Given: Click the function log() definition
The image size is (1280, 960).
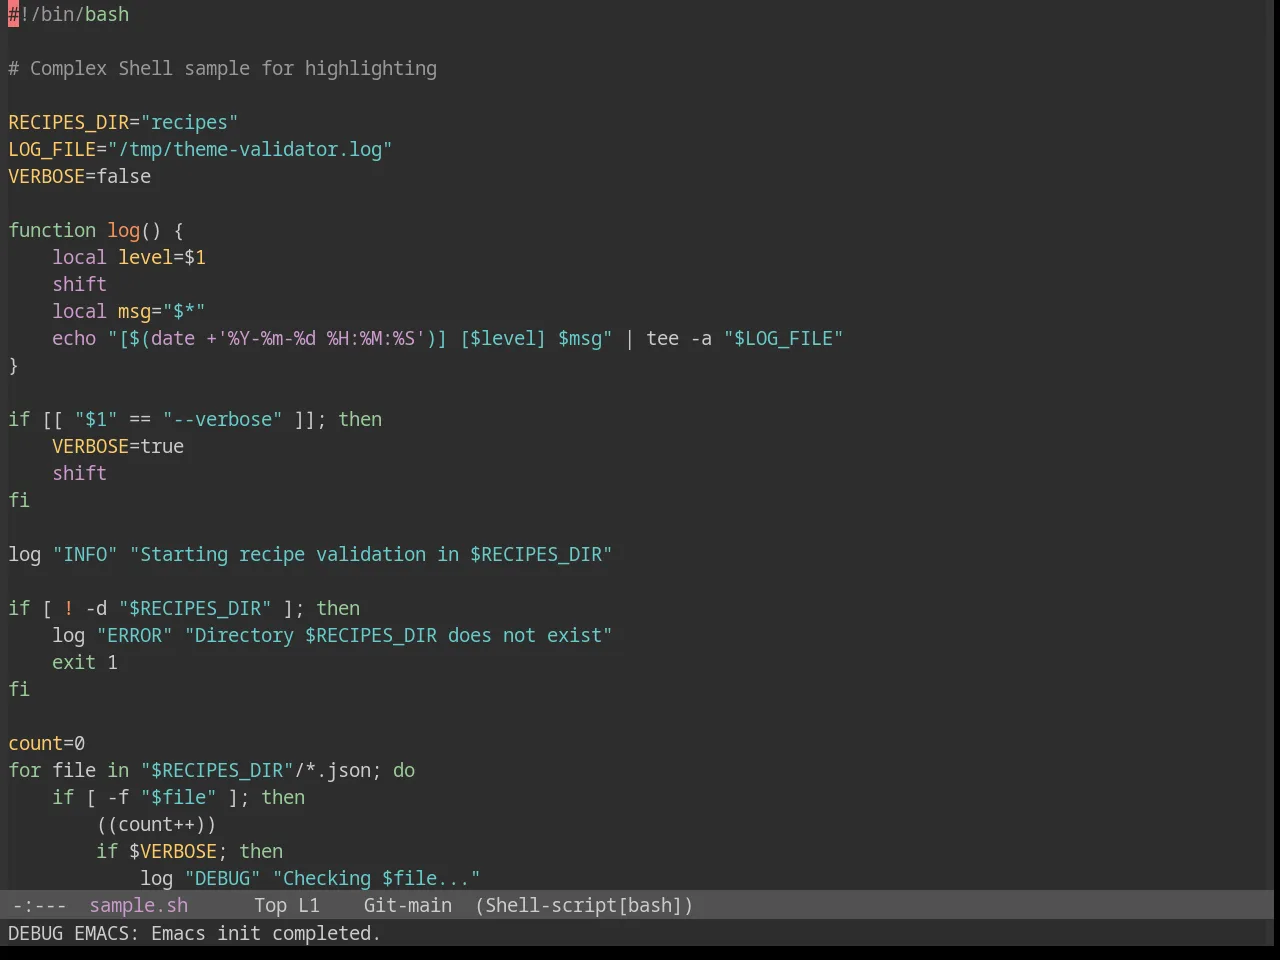Looking at the screenshot, I should 96,230.
